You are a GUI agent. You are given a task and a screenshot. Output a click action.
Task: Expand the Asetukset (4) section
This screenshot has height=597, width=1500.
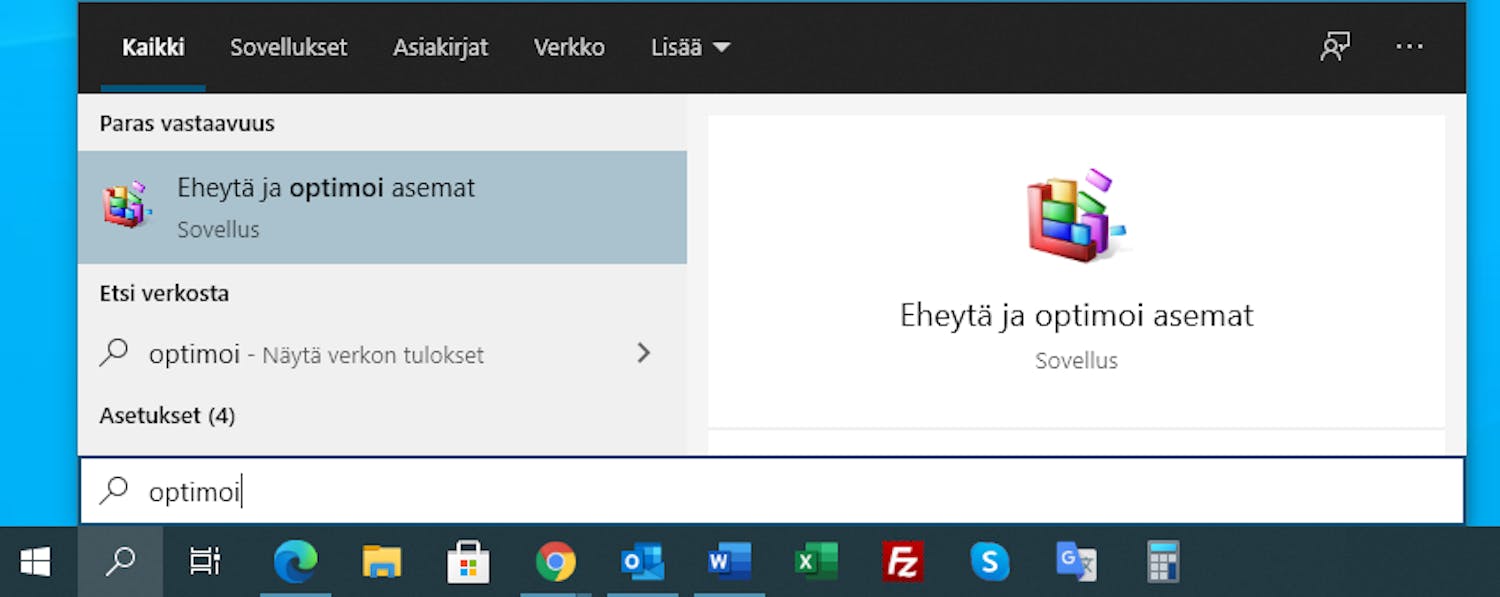(x=167, y=415)
